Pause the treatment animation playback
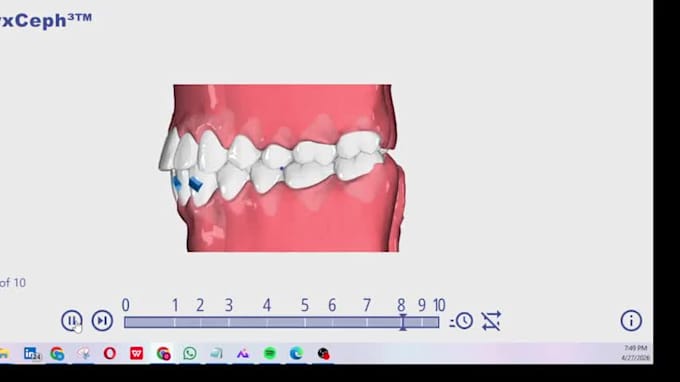Screen dimensions: 680x382 click(72, 321)
